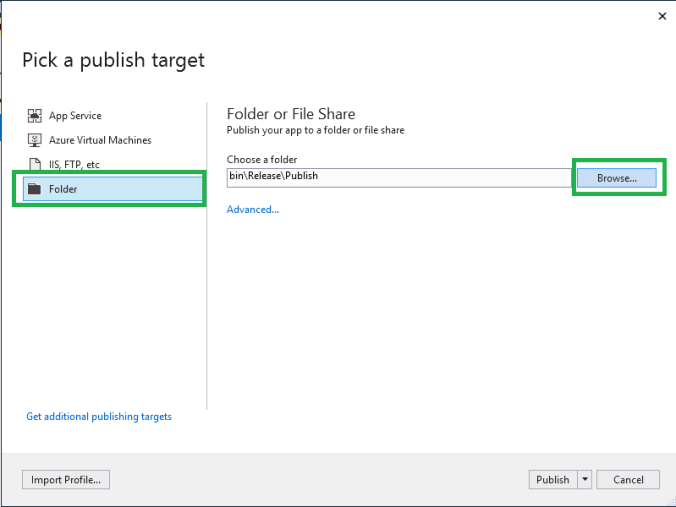Choose the Azure Virtual Machines target

click(100, 140)
